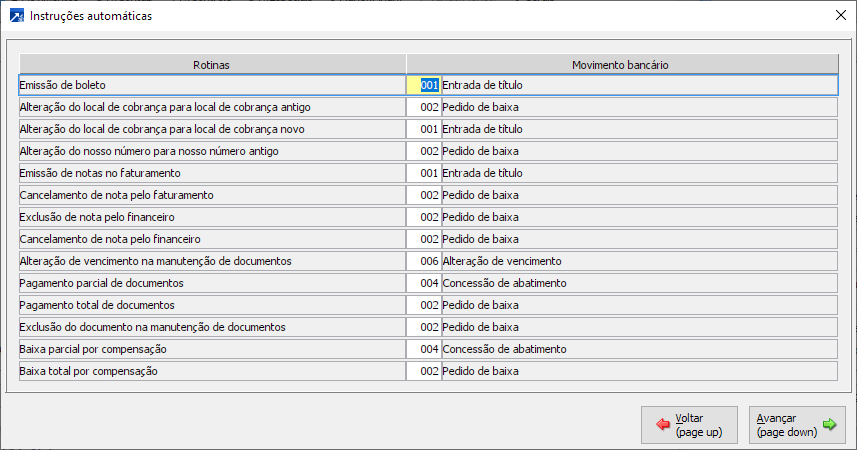Select the Exclusão de nota pelo financeiro row
Screen dimensions: 857x450
[x=211, y=217]
